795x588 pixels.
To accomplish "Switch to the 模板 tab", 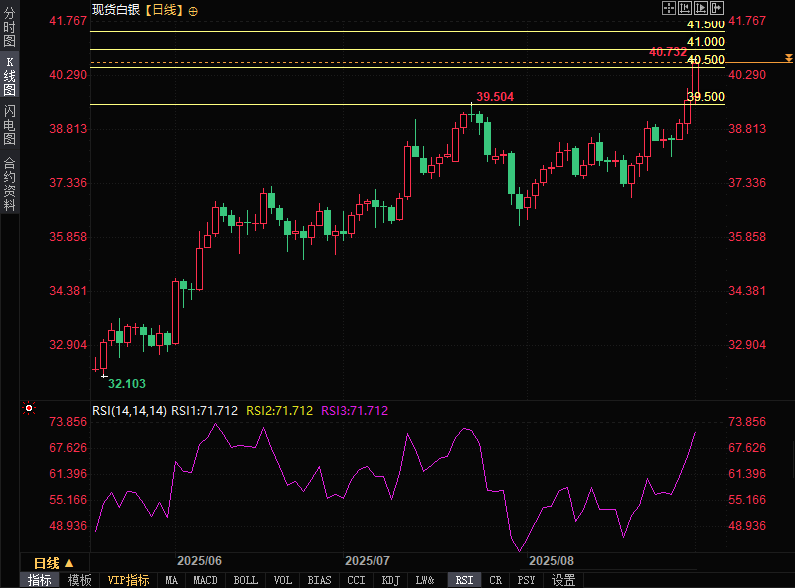I will tap(80, 580).
